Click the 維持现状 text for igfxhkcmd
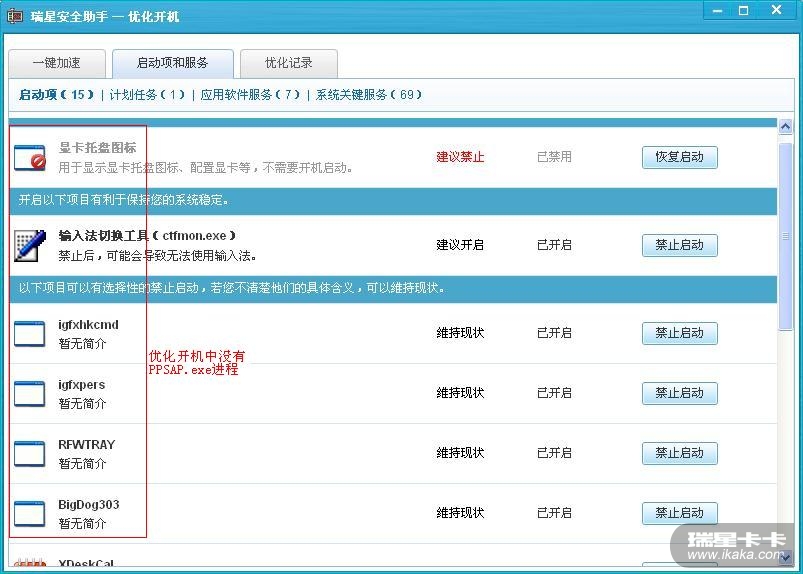Image resolution: width=803 pixels, height=574 pixels. pyautogui.click(x=460, y=333)
